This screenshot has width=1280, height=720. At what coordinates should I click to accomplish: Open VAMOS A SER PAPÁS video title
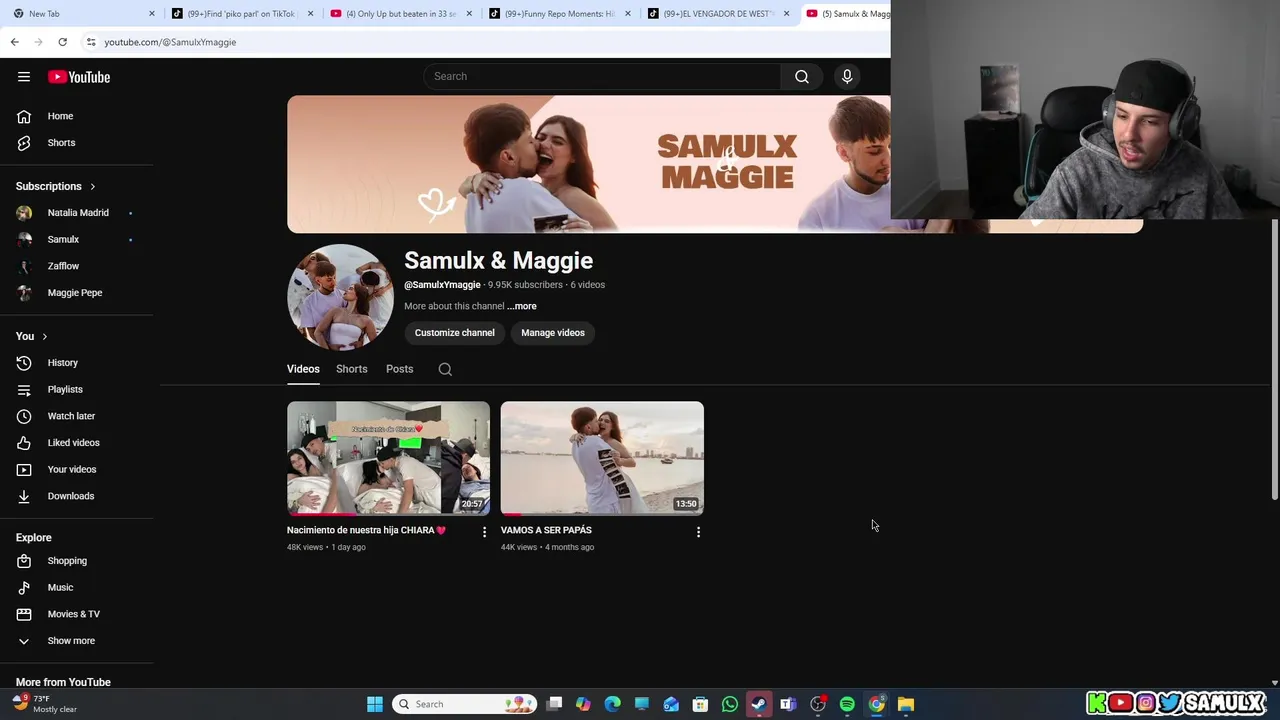[x=546, y=530]
